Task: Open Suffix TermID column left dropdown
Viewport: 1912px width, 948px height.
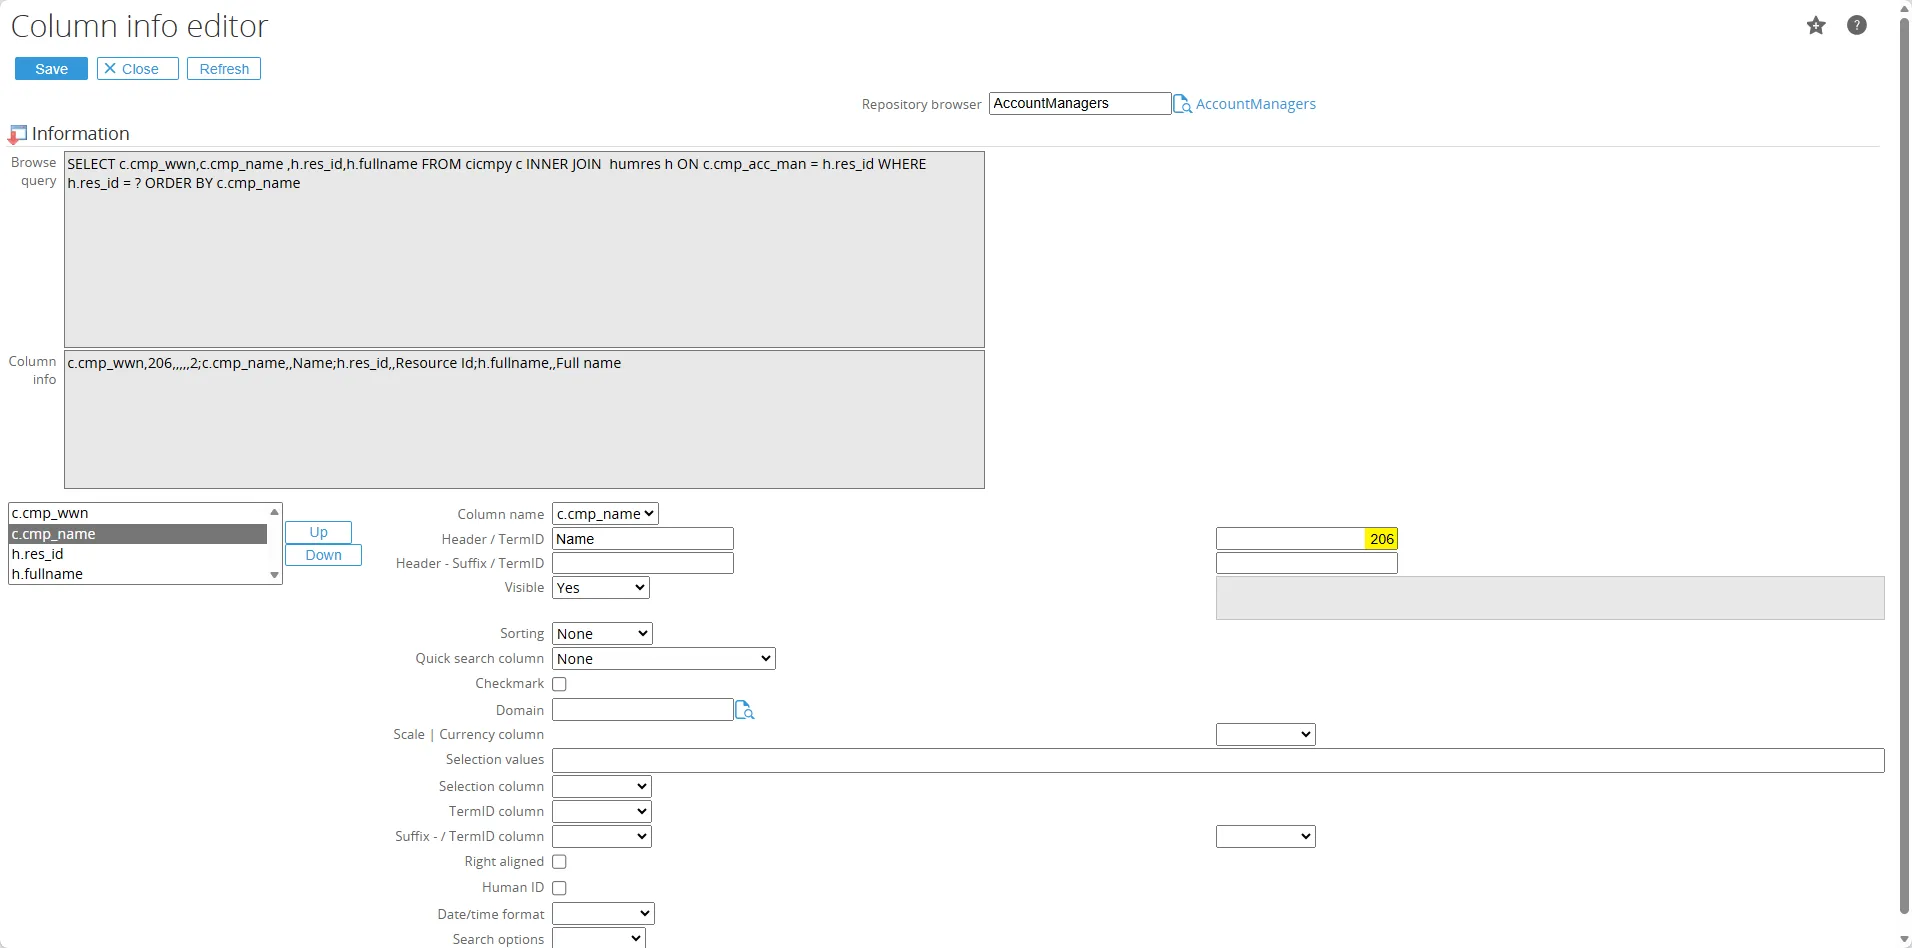Action: coord(602,837)
